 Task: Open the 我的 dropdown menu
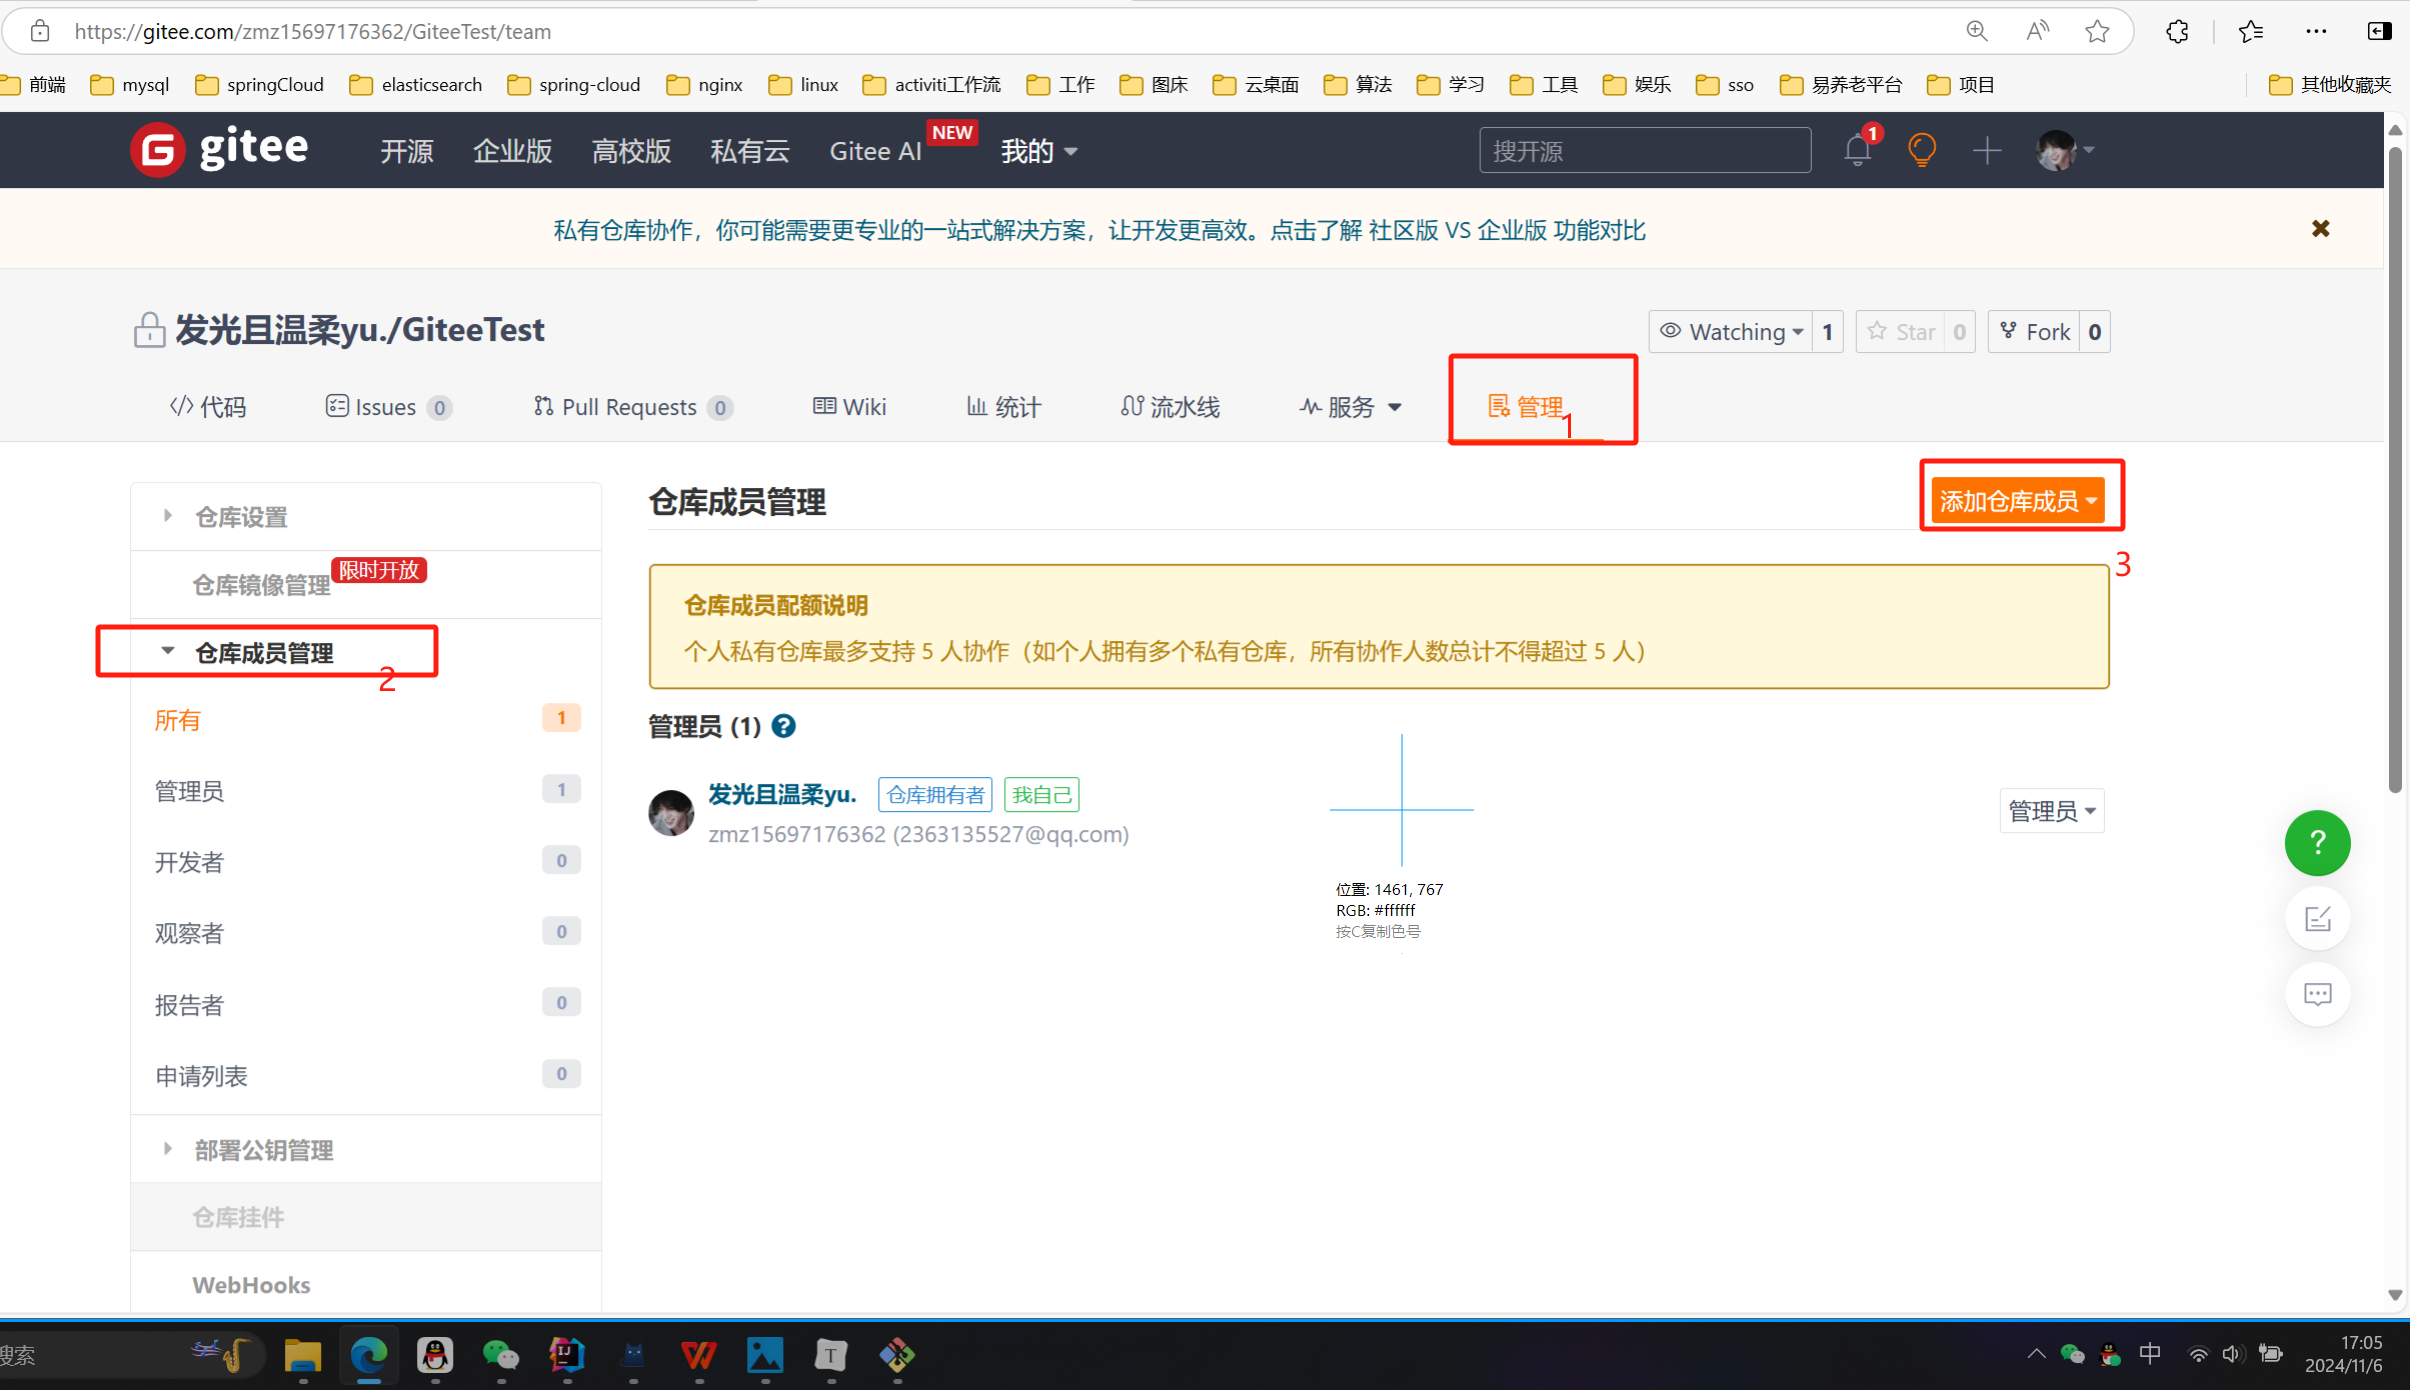point(1039,151)
